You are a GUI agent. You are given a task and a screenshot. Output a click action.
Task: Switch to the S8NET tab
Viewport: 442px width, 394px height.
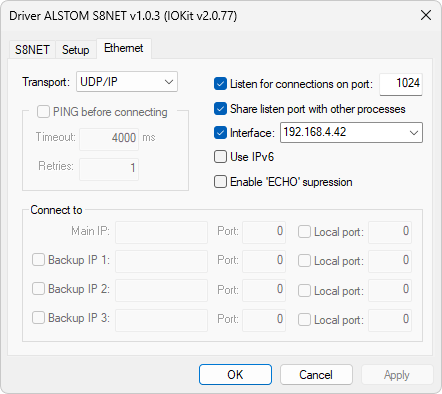32,50
